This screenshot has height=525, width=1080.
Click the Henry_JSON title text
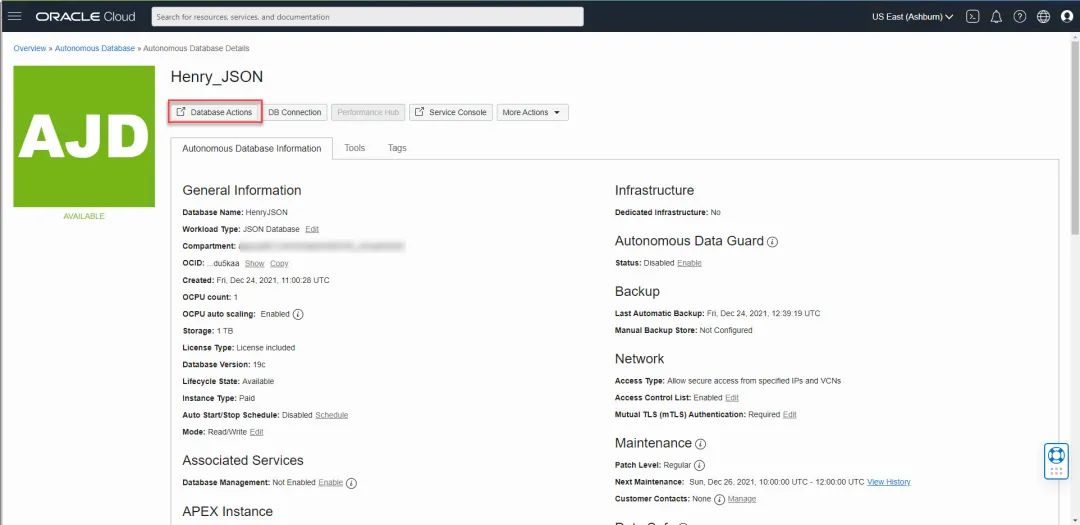click(x=217, y=76)
